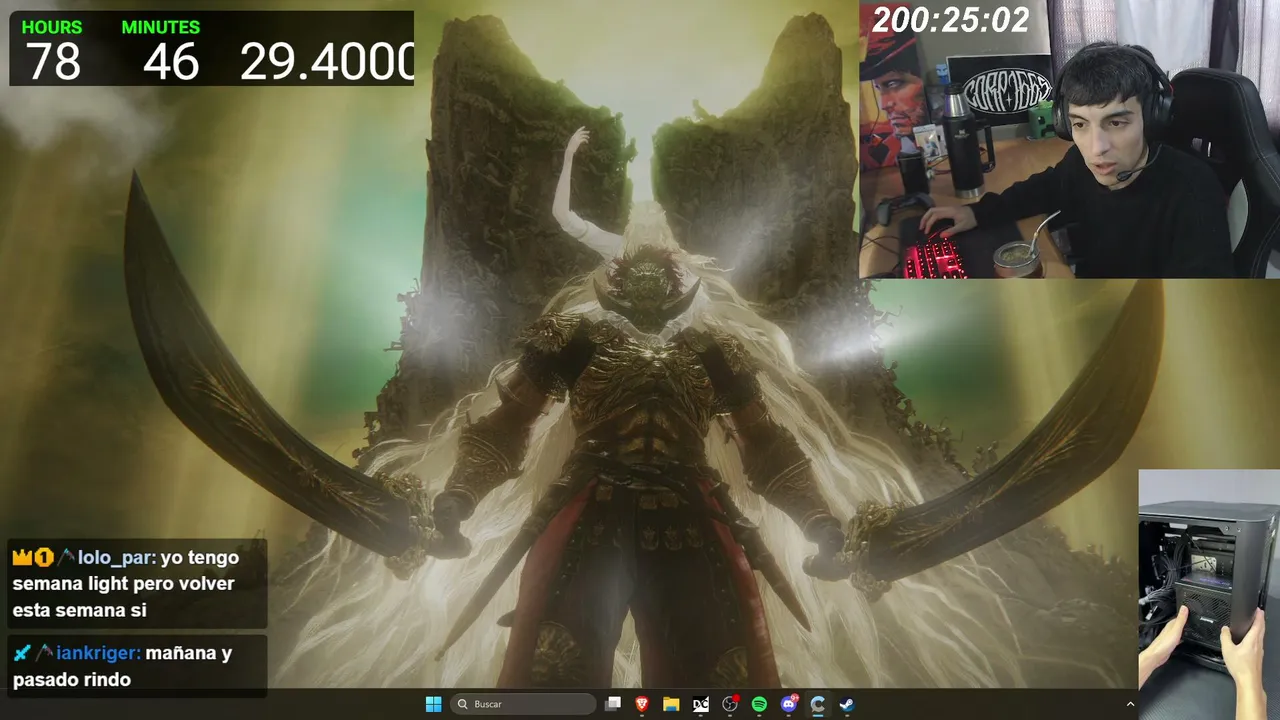Click the PC hardware video overlay
This screenshot has width=1280, height=720.
tap(1209, 594)
